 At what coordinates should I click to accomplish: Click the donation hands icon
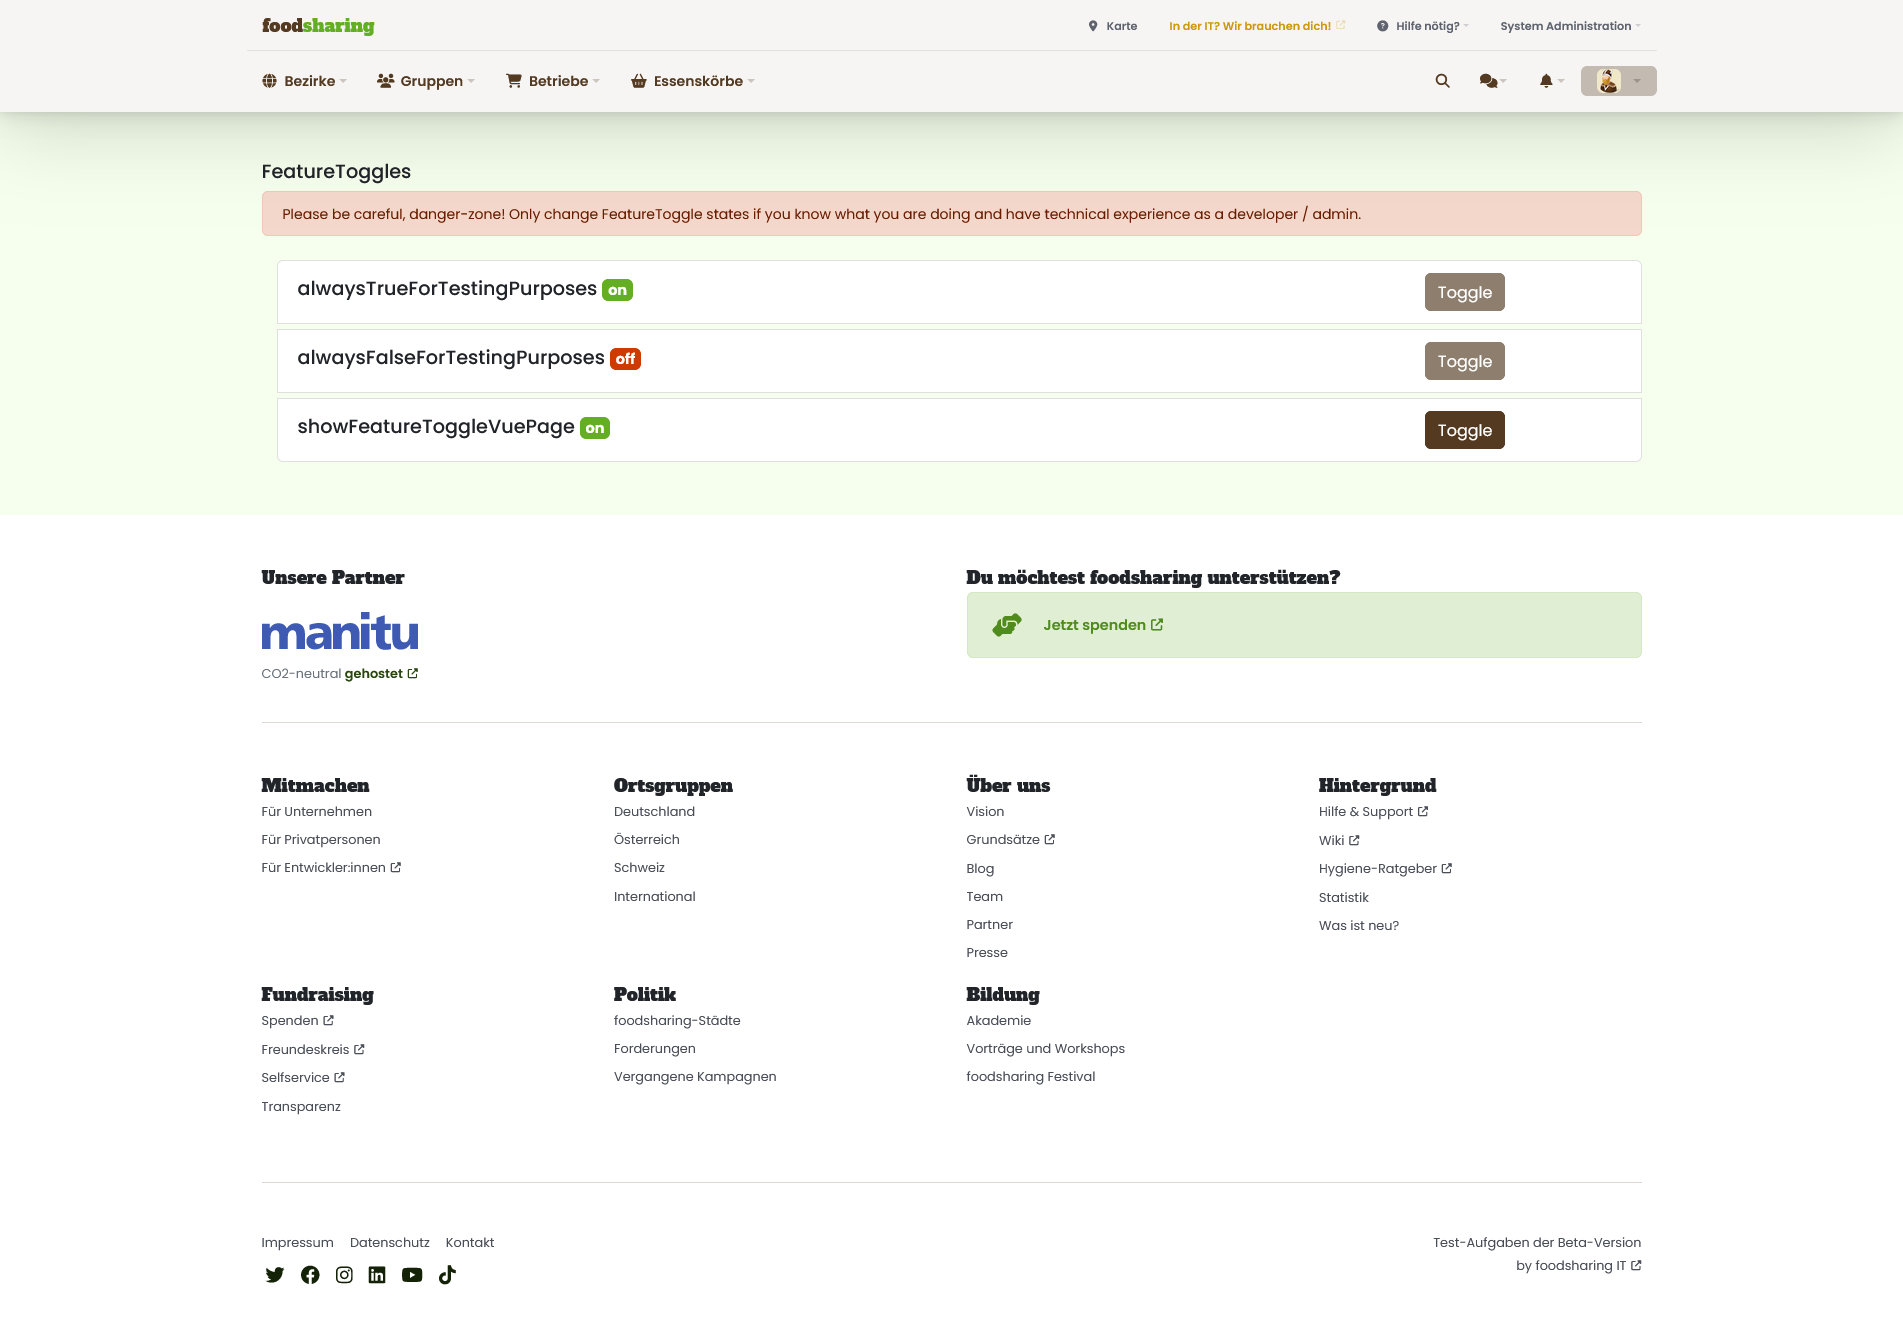tap(1007, 625)
